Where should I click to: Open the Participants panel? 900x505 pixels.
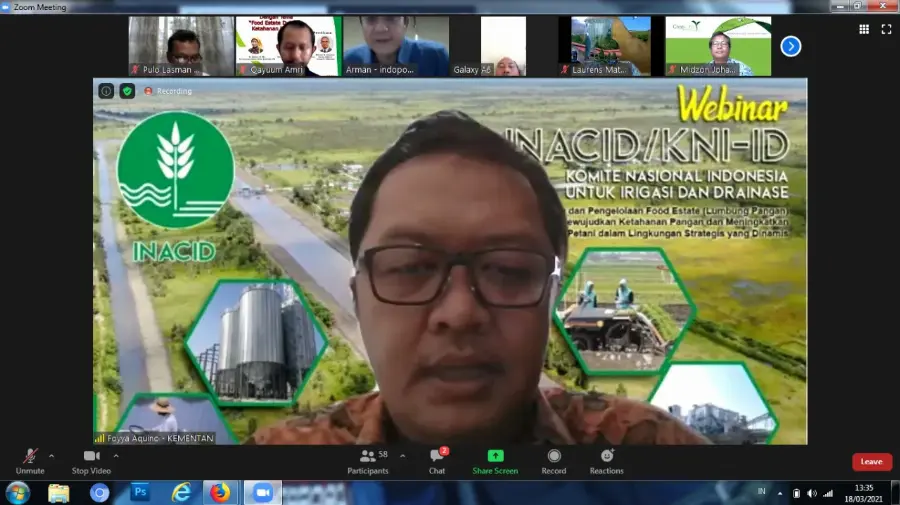click(368, 462)
